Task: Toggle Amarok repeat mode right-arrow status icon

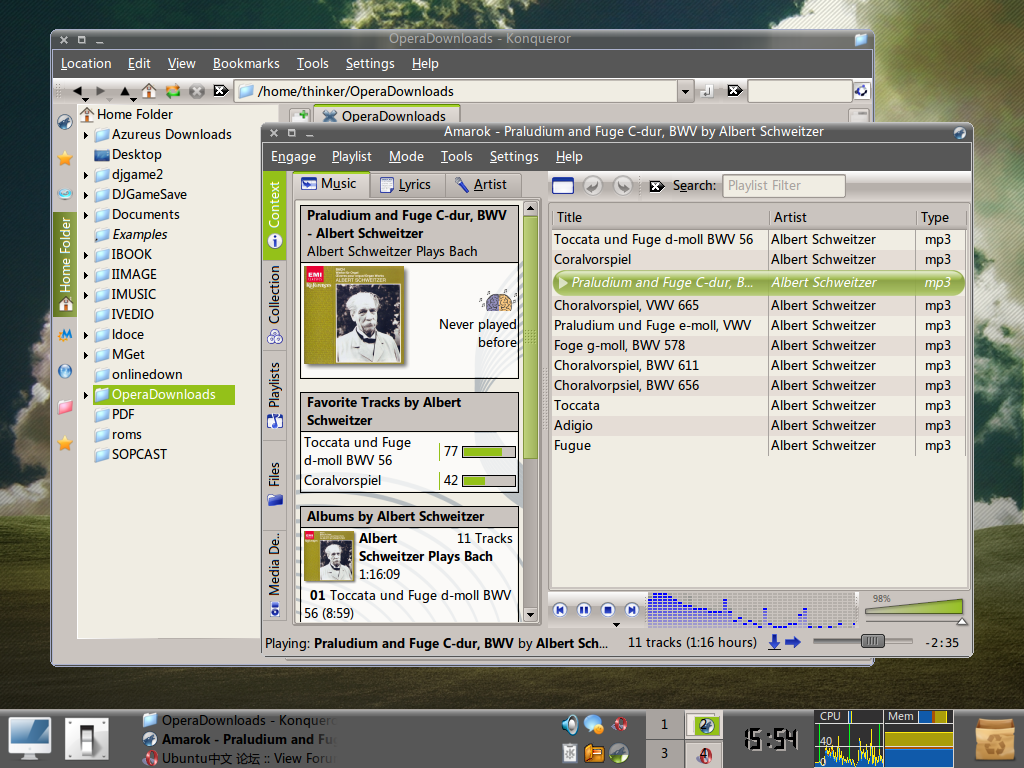Action: click(x=793, y=643)
